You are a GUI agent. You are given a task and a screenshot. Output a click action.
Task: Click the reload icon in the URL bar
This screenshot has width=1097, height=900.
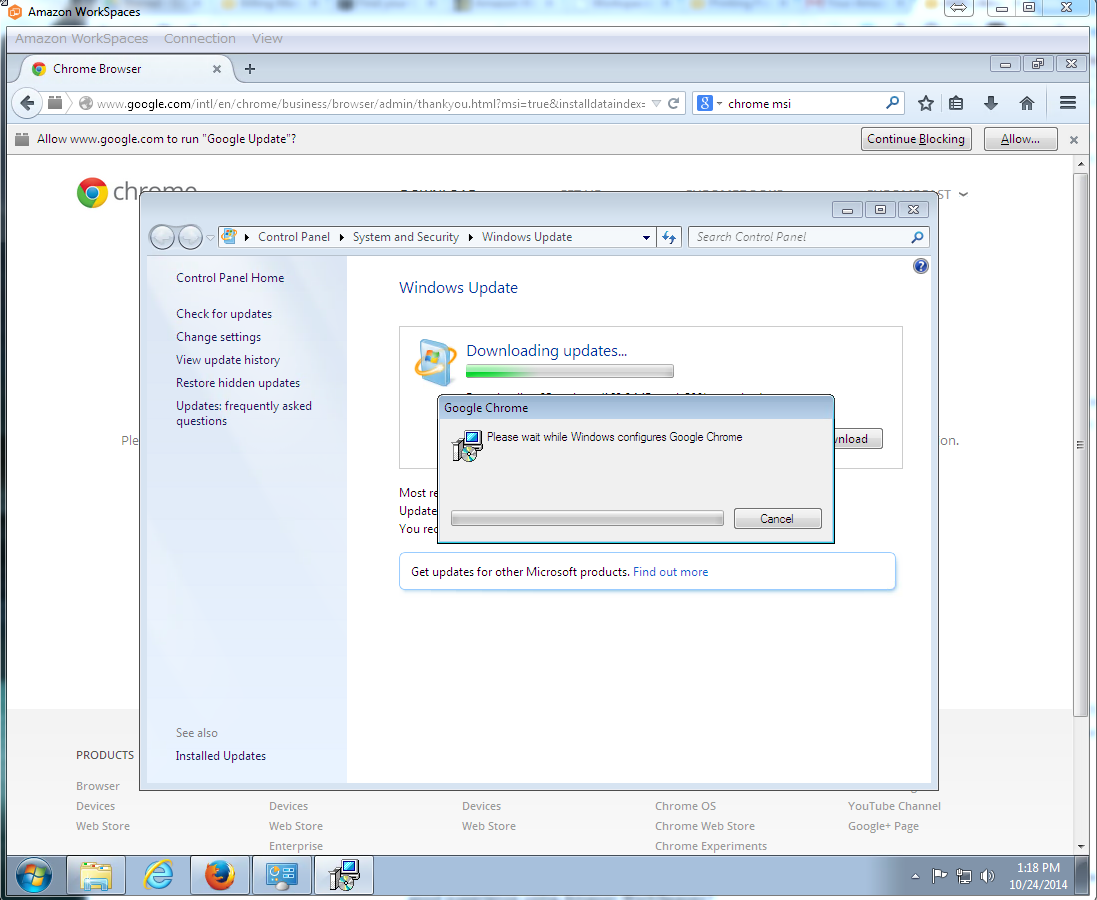pos(673,104)
